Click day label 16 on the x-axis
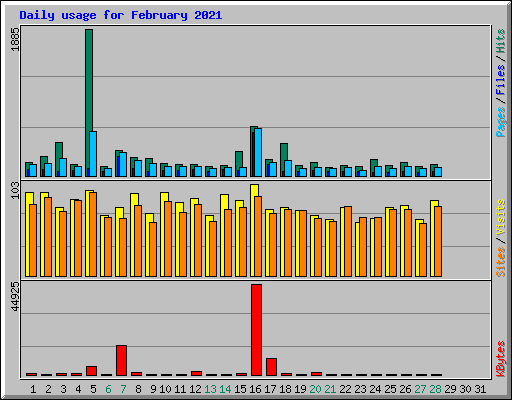 255,389
